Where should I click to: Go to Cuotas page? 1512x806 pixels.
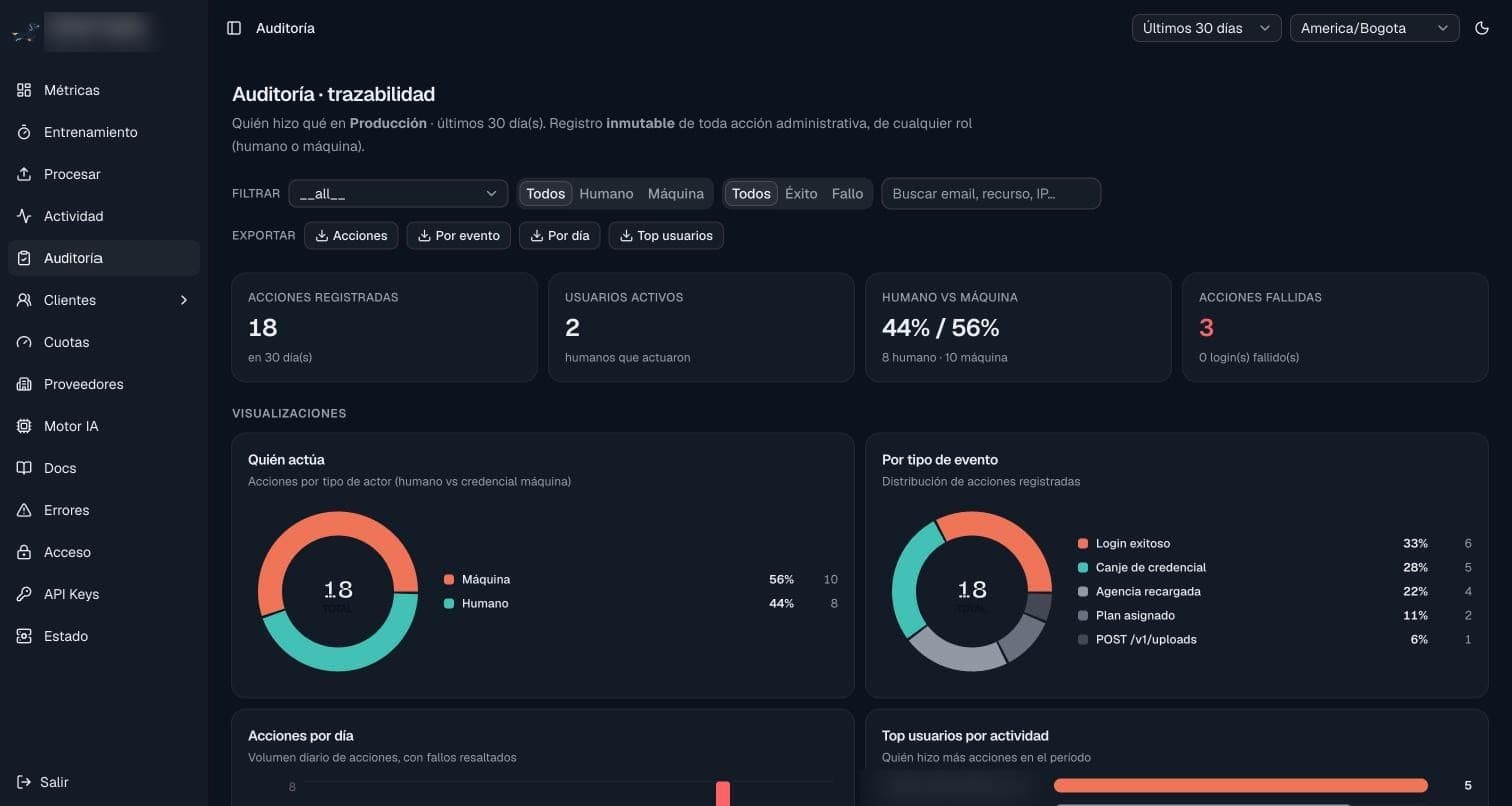pyautogui.click(x=104, y=342)
